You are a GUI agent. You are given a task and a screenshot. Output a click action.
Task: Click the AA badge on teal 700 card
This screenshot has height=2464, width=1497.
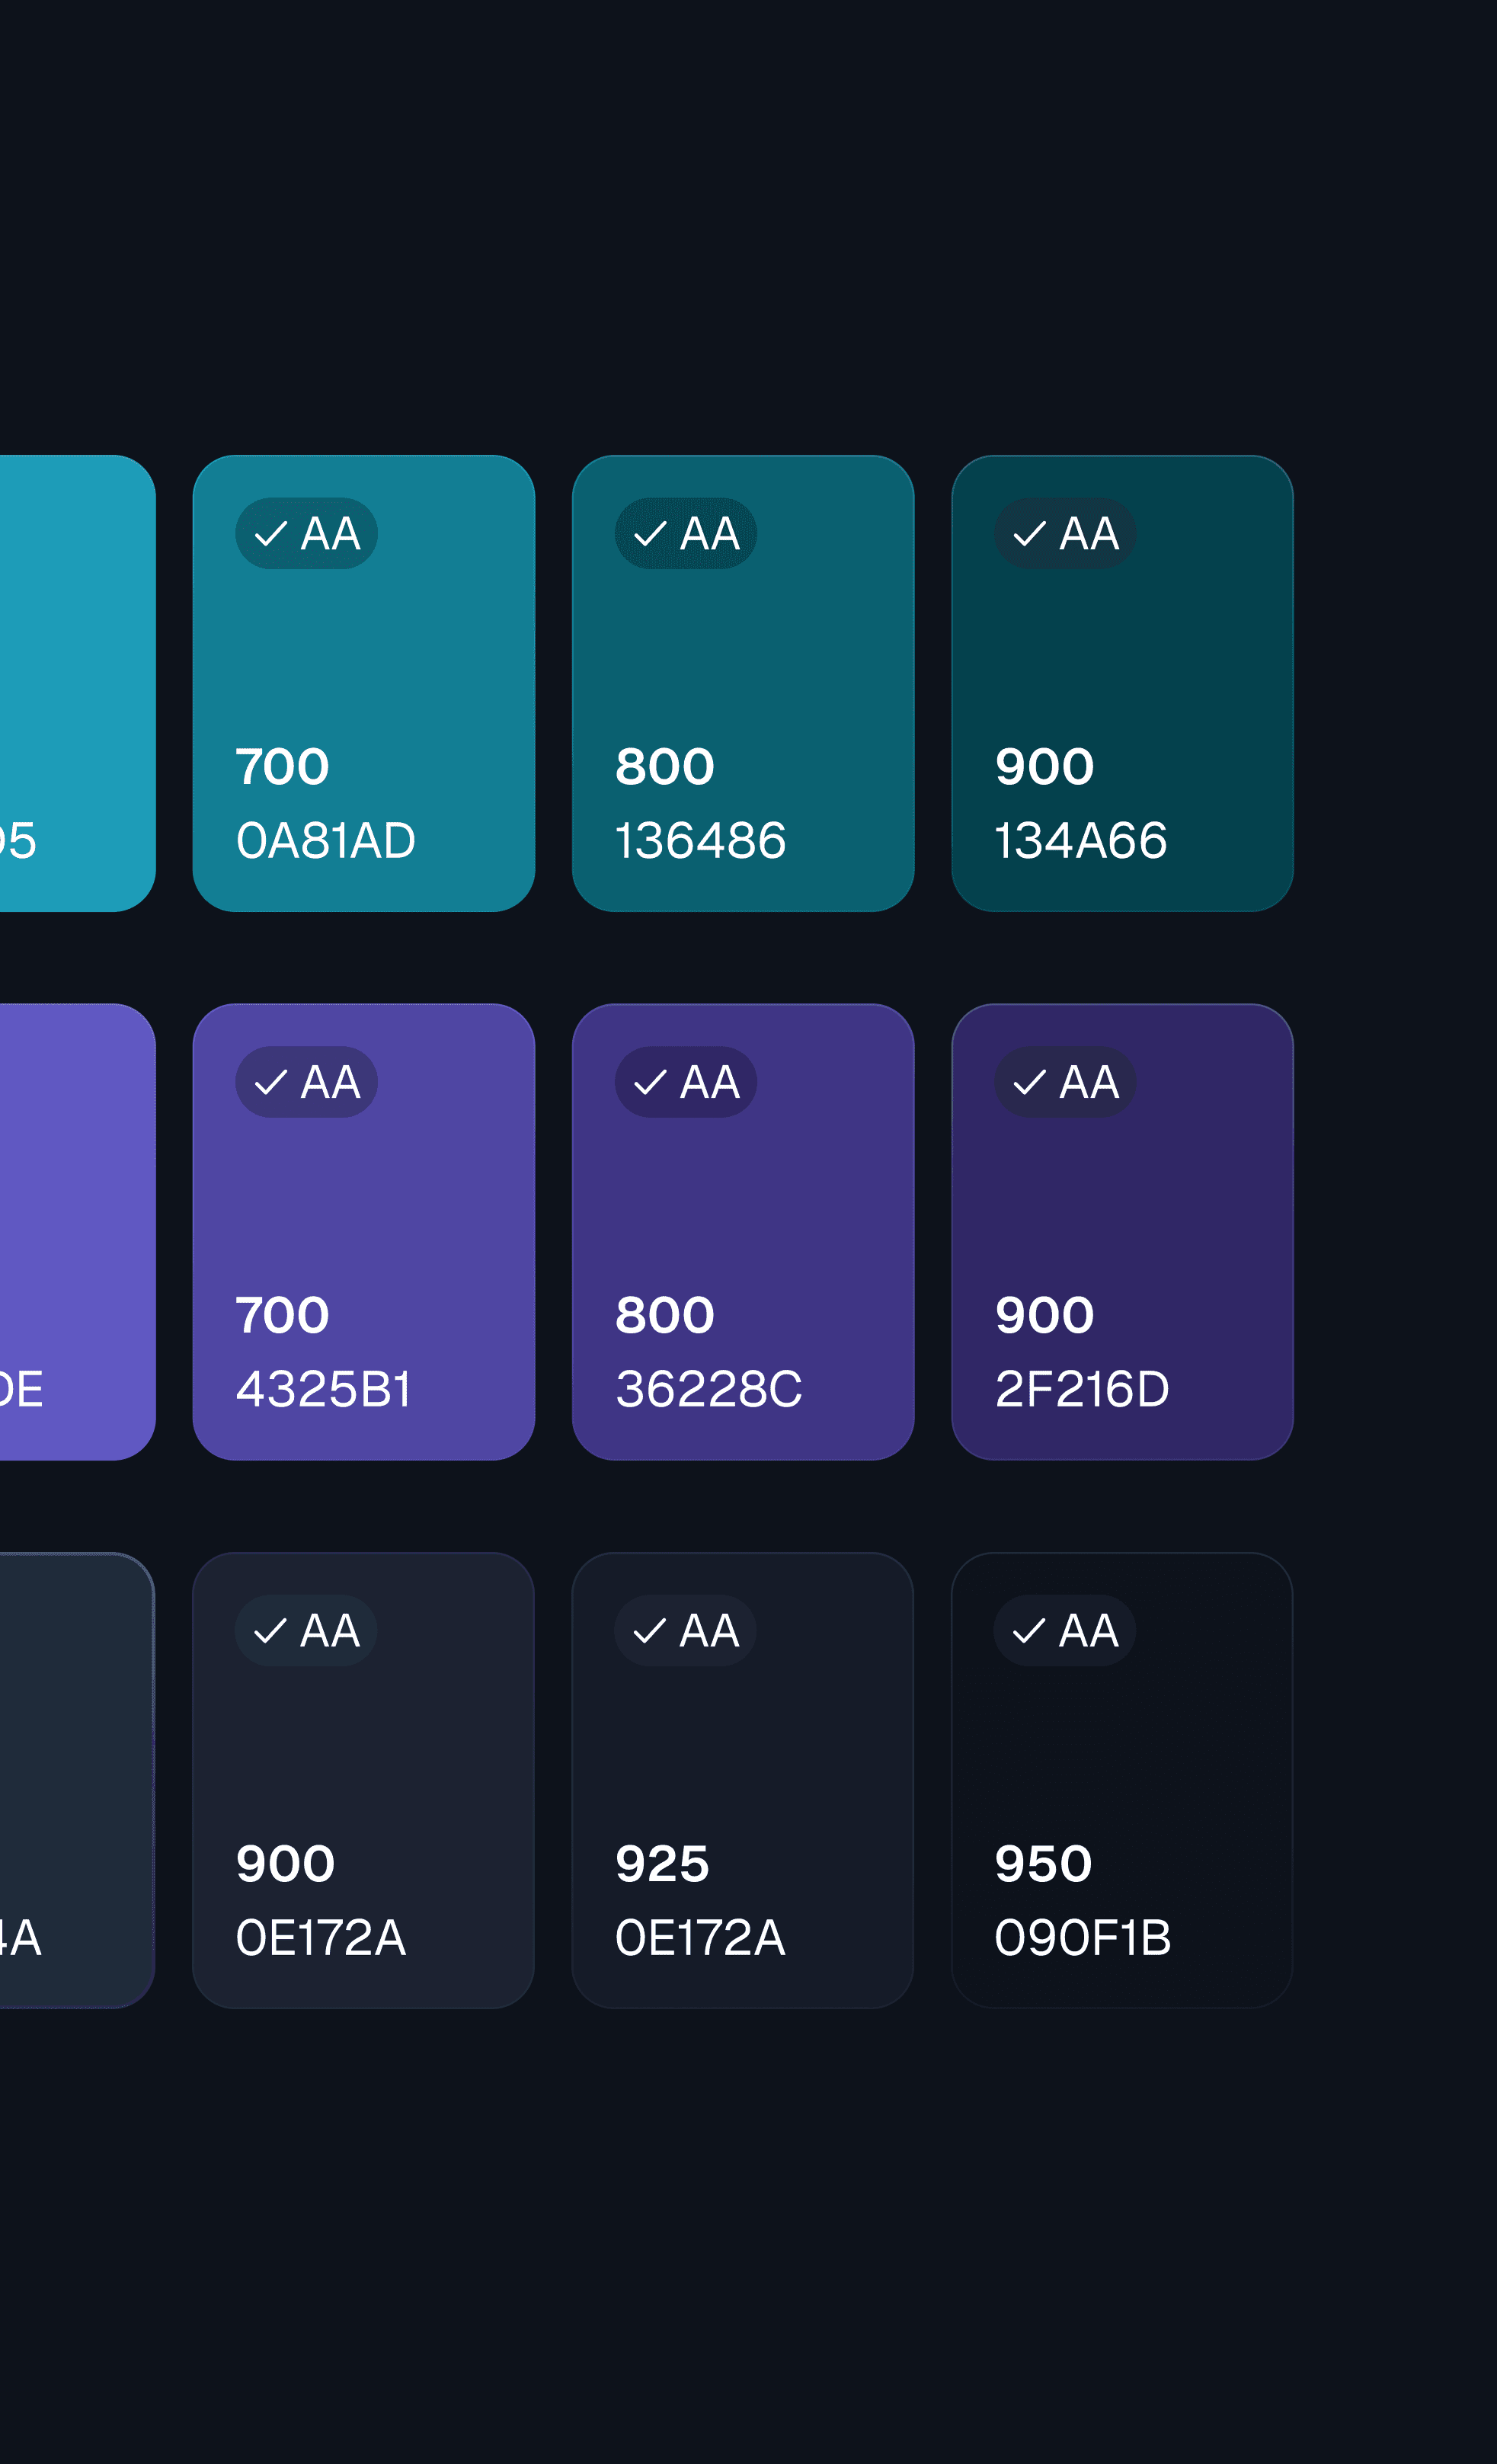306,534
